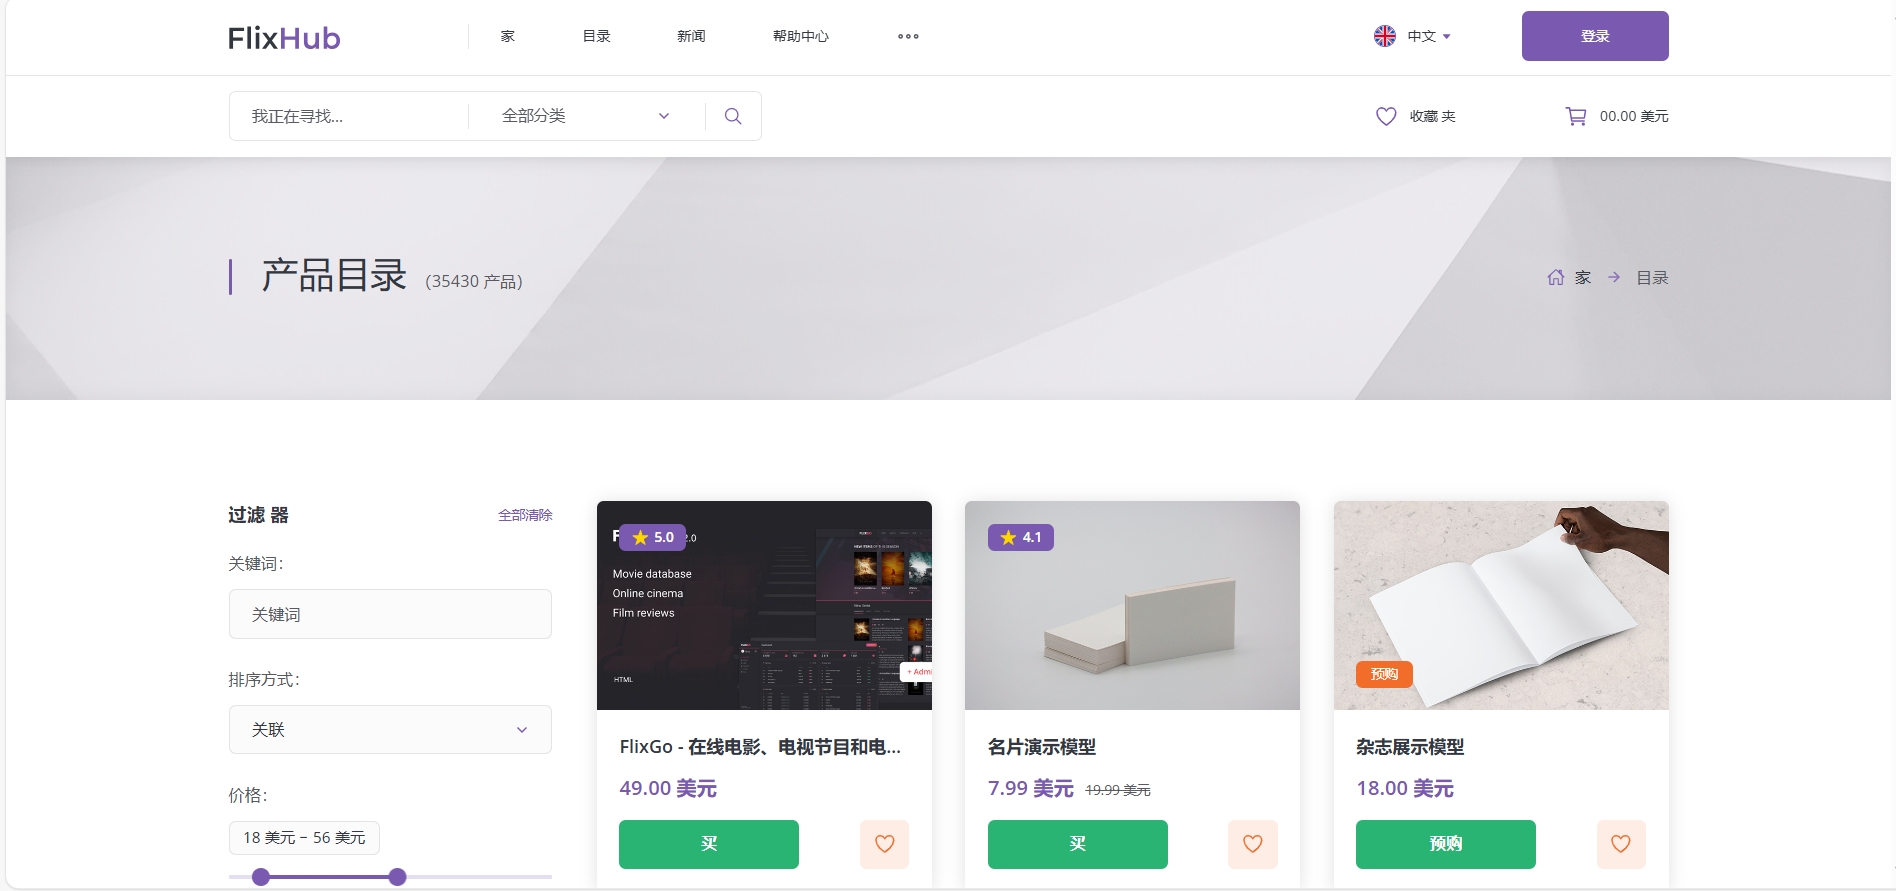Click the 产品目录 page heading
Viewport: 1896px width, 891px height.
(334, 275)
